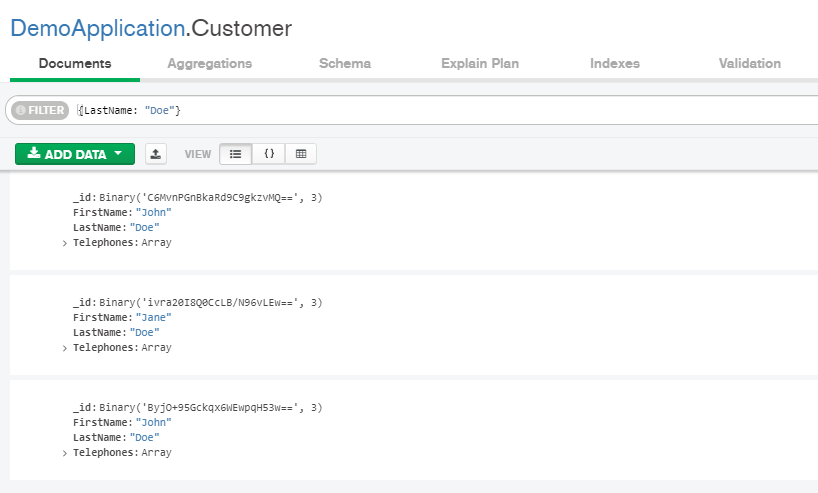The height and width of the screenshot is (493, 818).
Task: Switch to list view icon
Action: pos(235,154)
